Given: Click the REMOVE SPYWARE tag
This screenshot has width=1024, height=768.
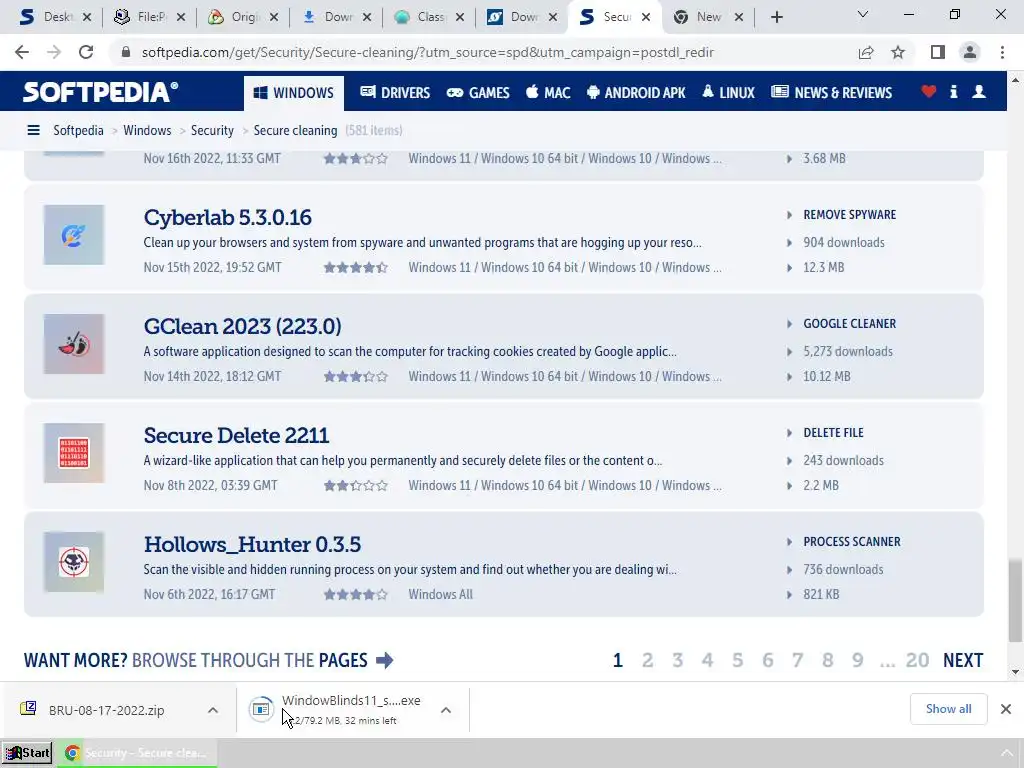Looking at the screenshot, I should tap(849, 215).
